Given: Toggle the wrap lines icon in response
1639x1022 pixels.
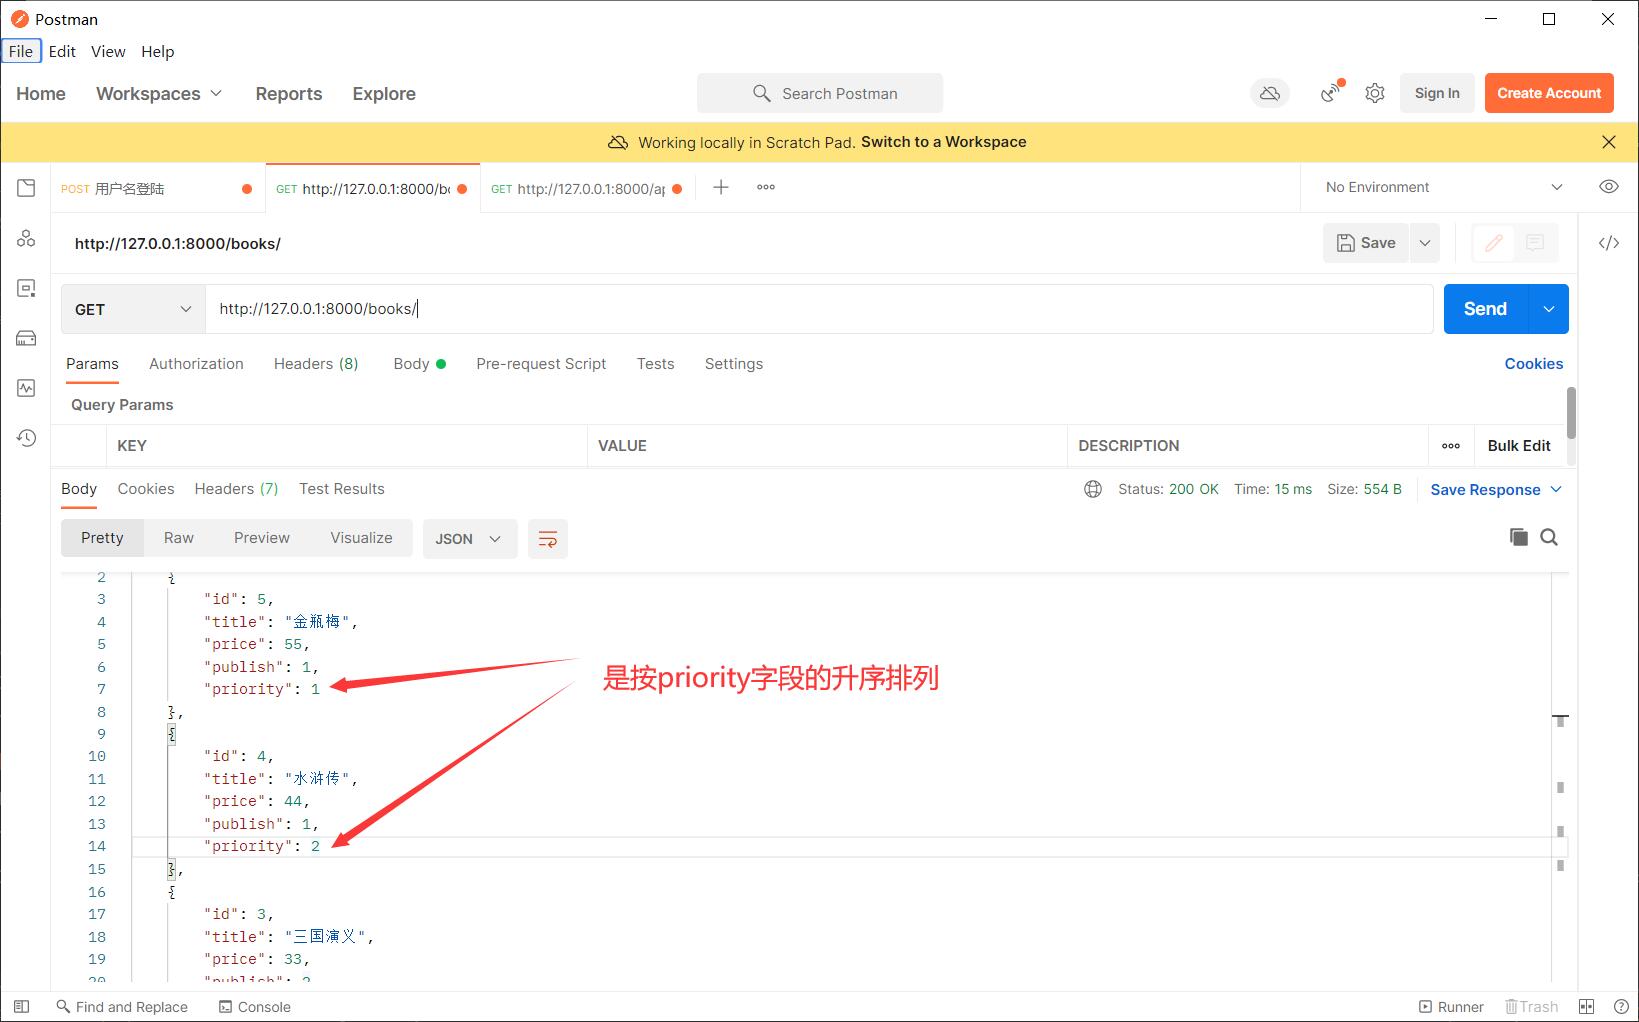Looking at the screenshot, I should (548, 539).
